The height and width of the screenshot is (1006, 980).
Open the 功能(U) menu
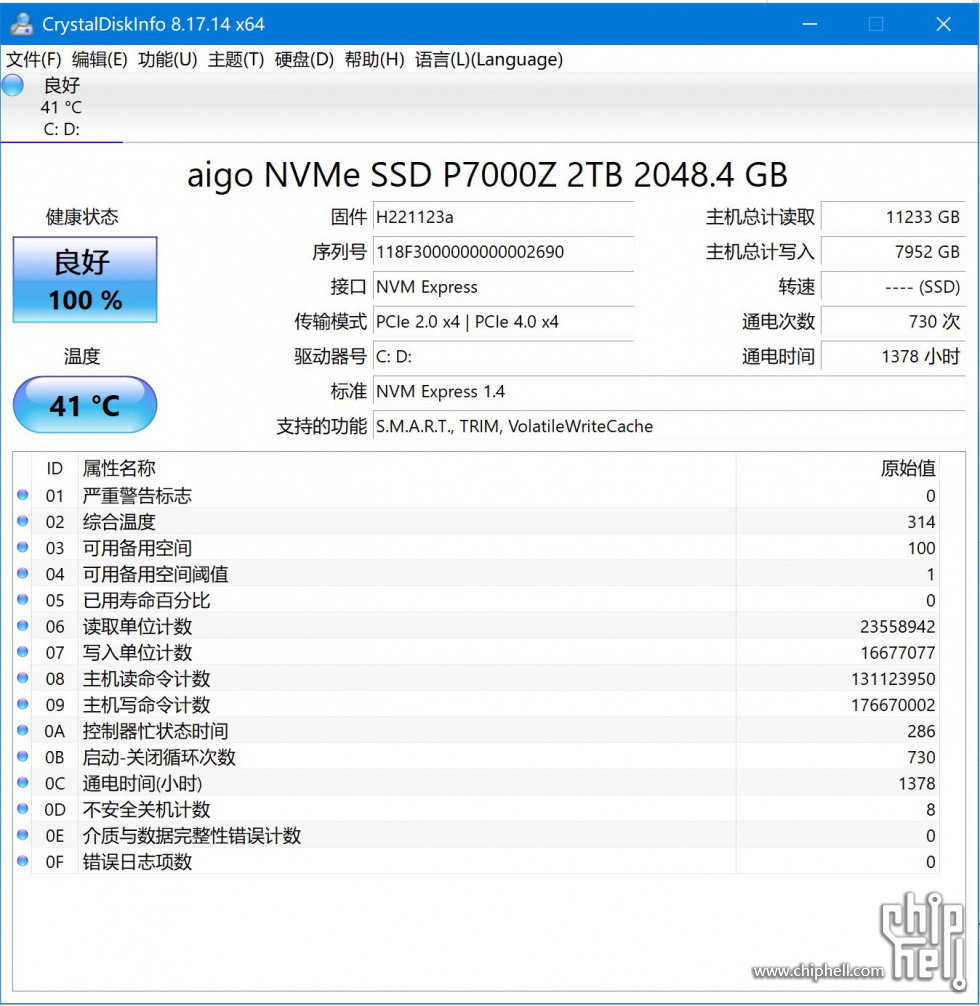168,60
